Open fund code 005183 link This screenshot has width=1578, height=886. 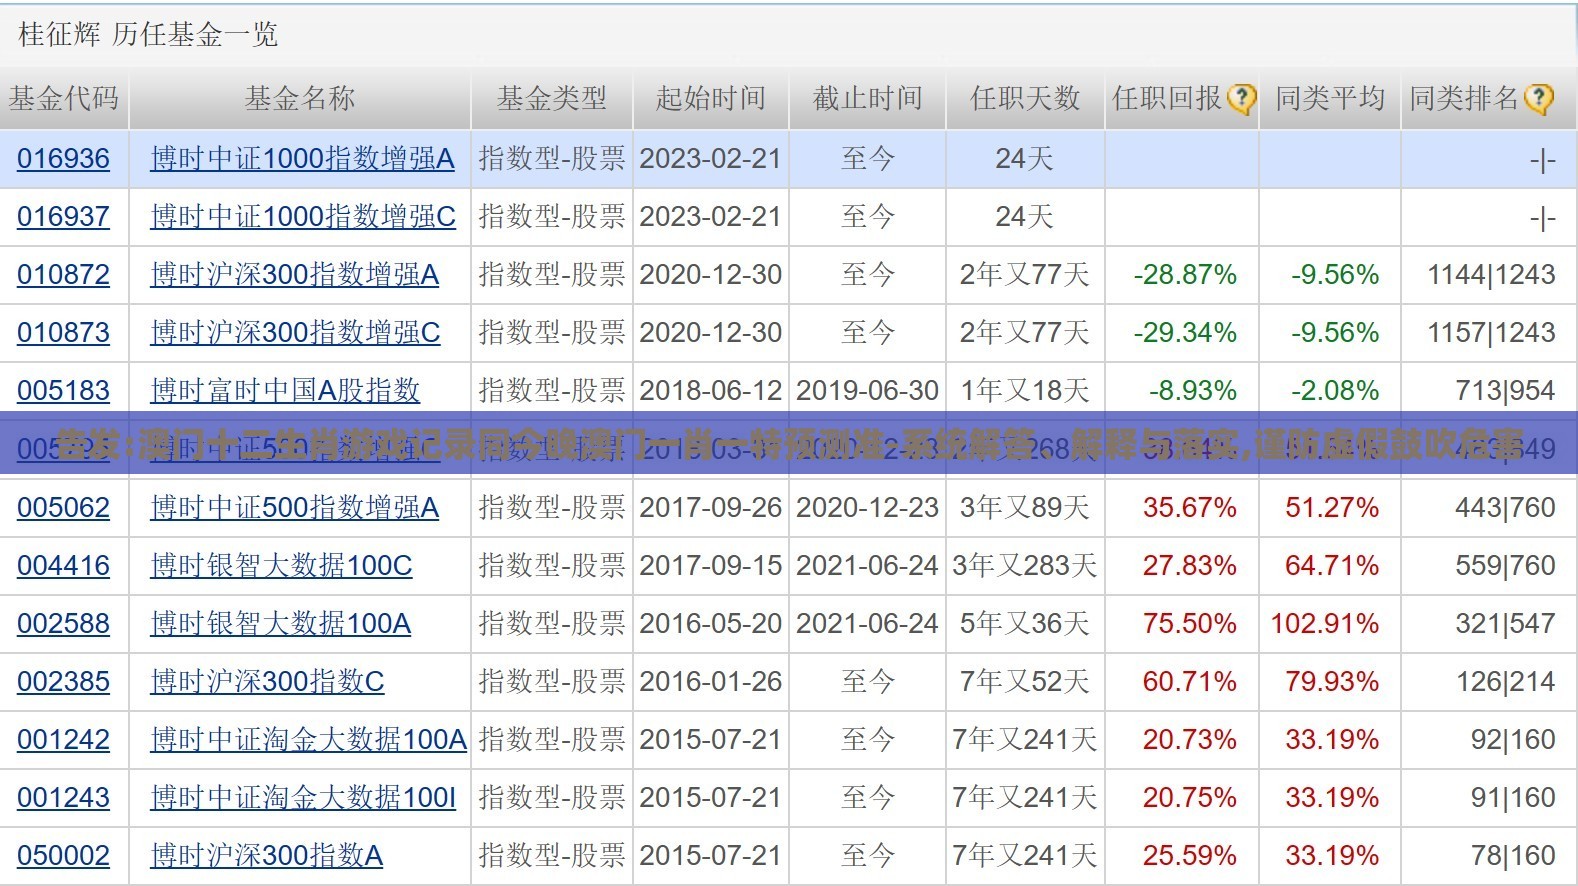click(x=63, y=391)
